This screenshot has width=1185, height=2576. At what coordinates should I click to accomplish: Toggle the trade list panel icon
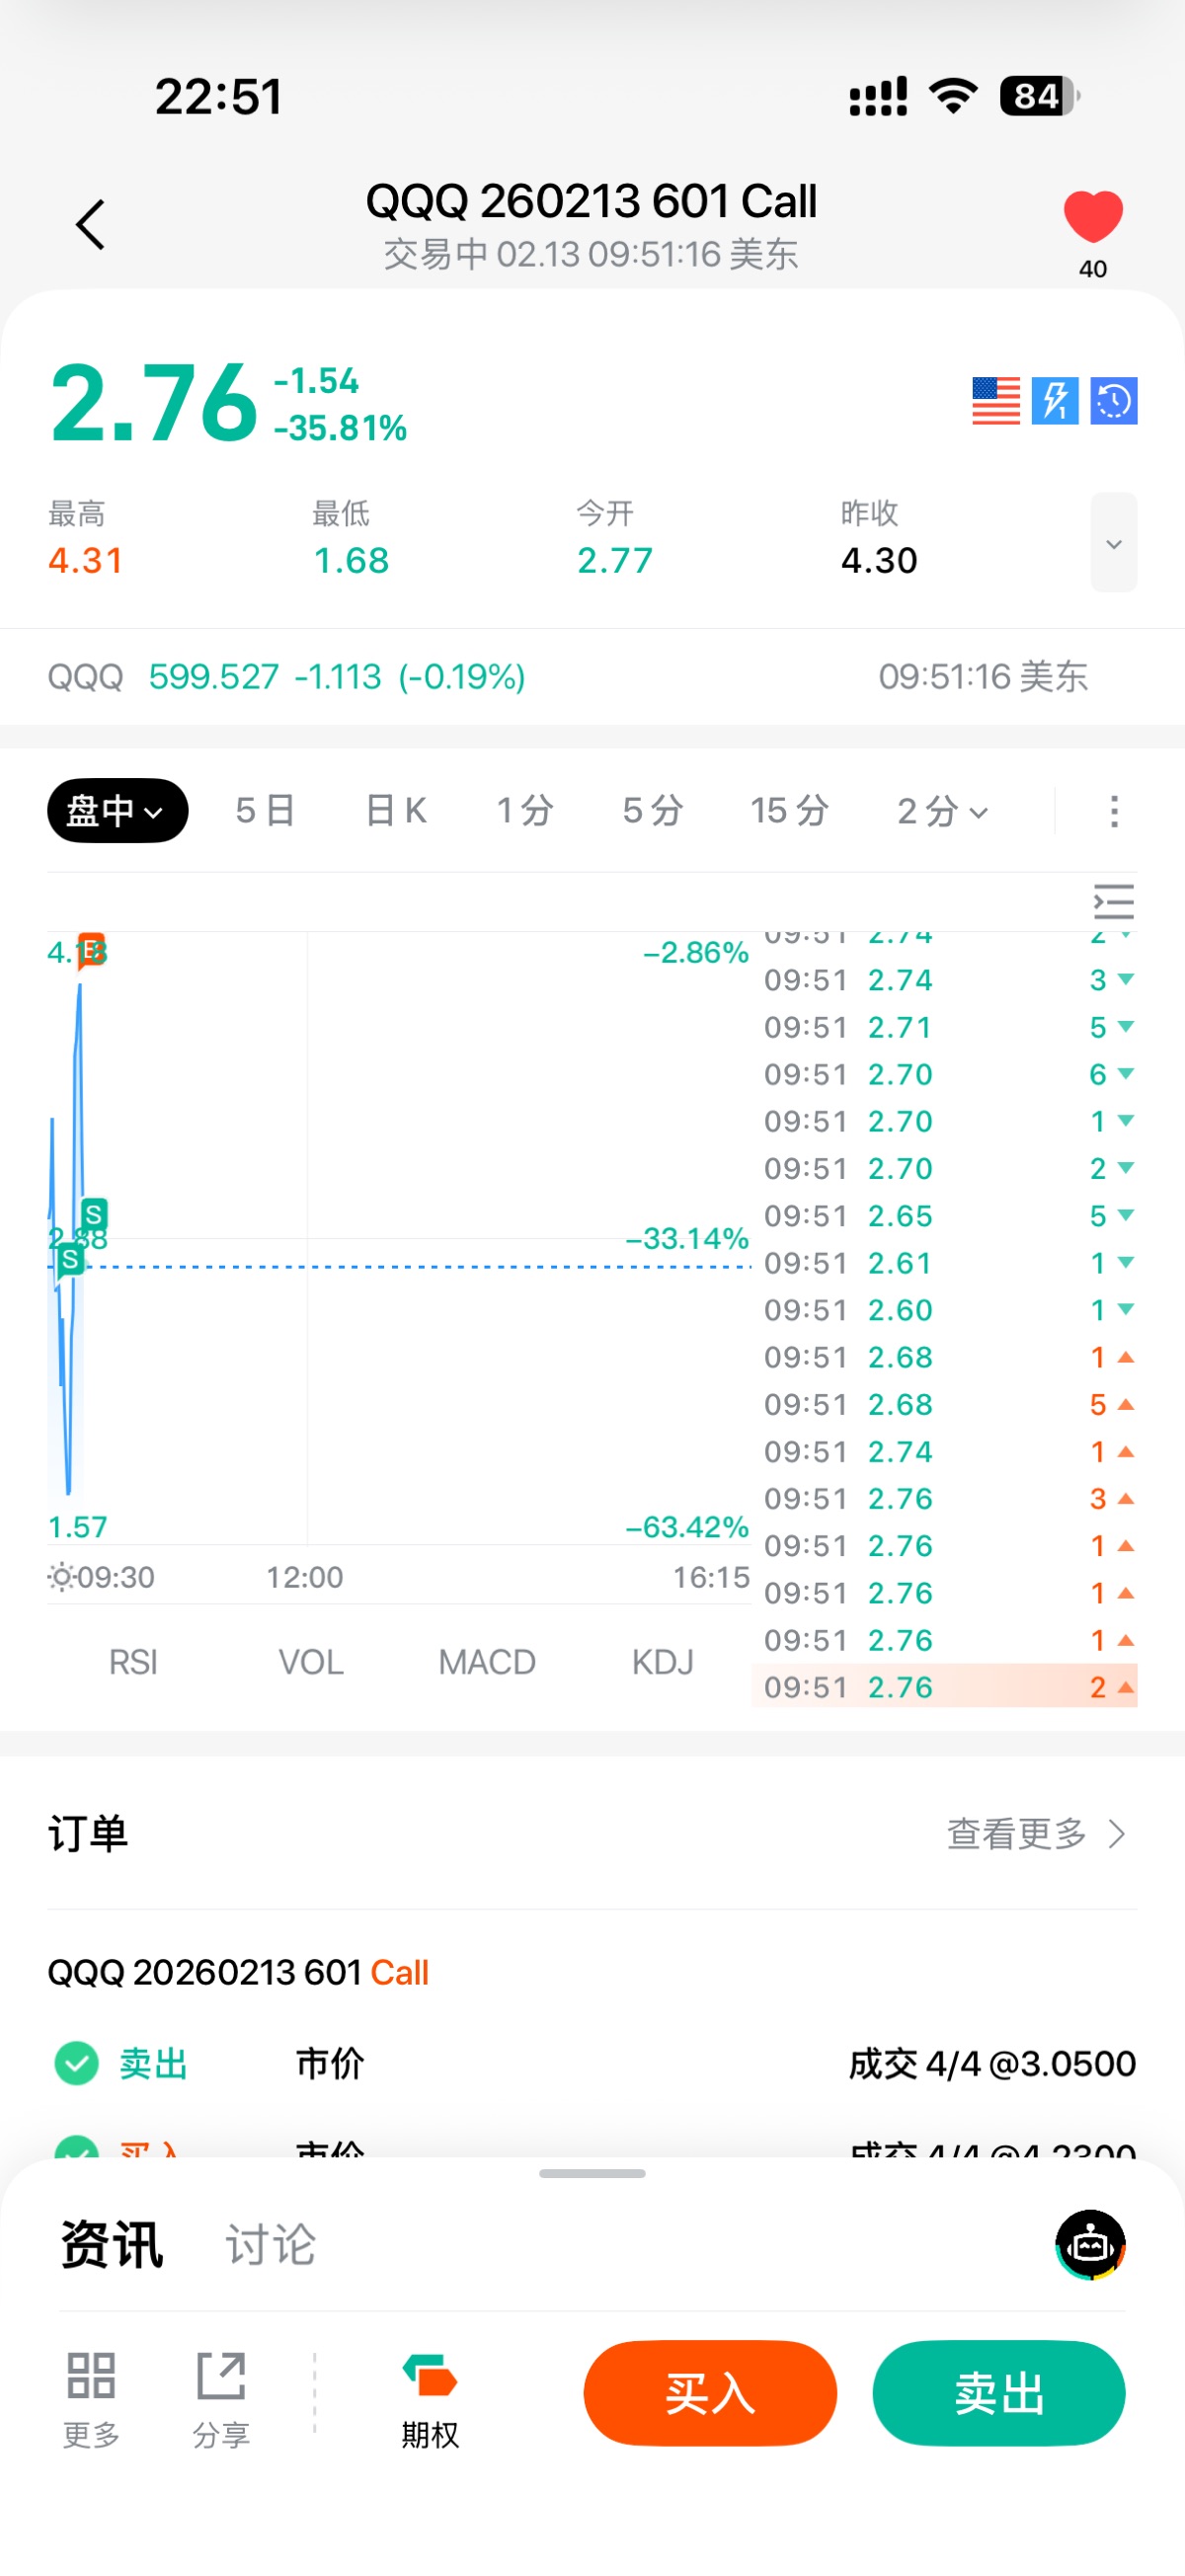(1113, 901)
